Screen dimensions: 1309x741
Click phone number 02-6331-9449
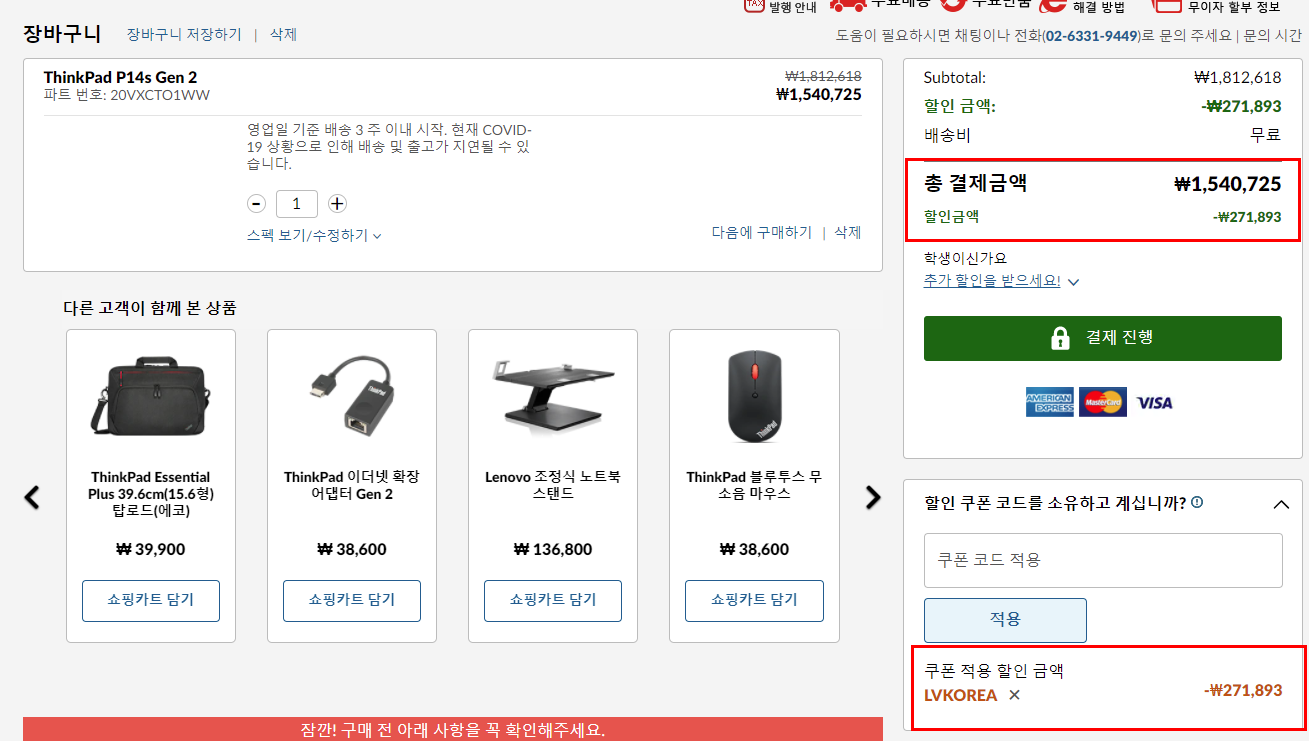(x=1092, y=35)
